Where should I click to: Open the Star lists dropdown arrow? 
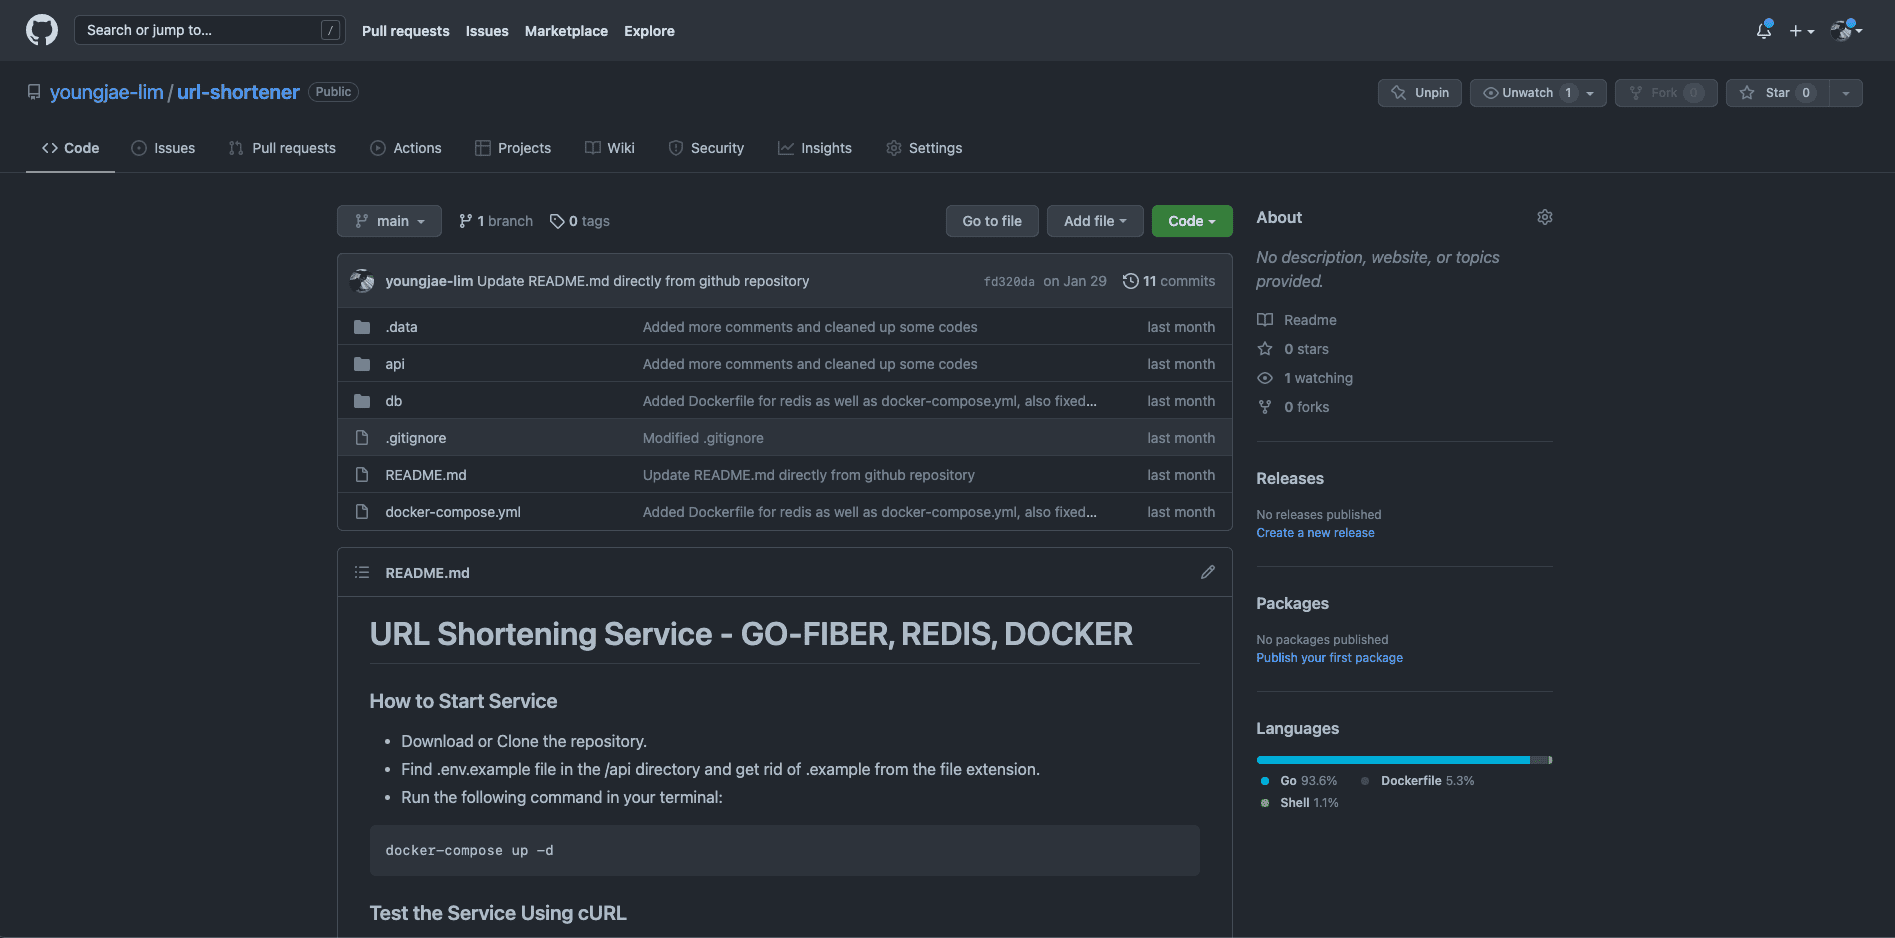[x=1846, y=93]
